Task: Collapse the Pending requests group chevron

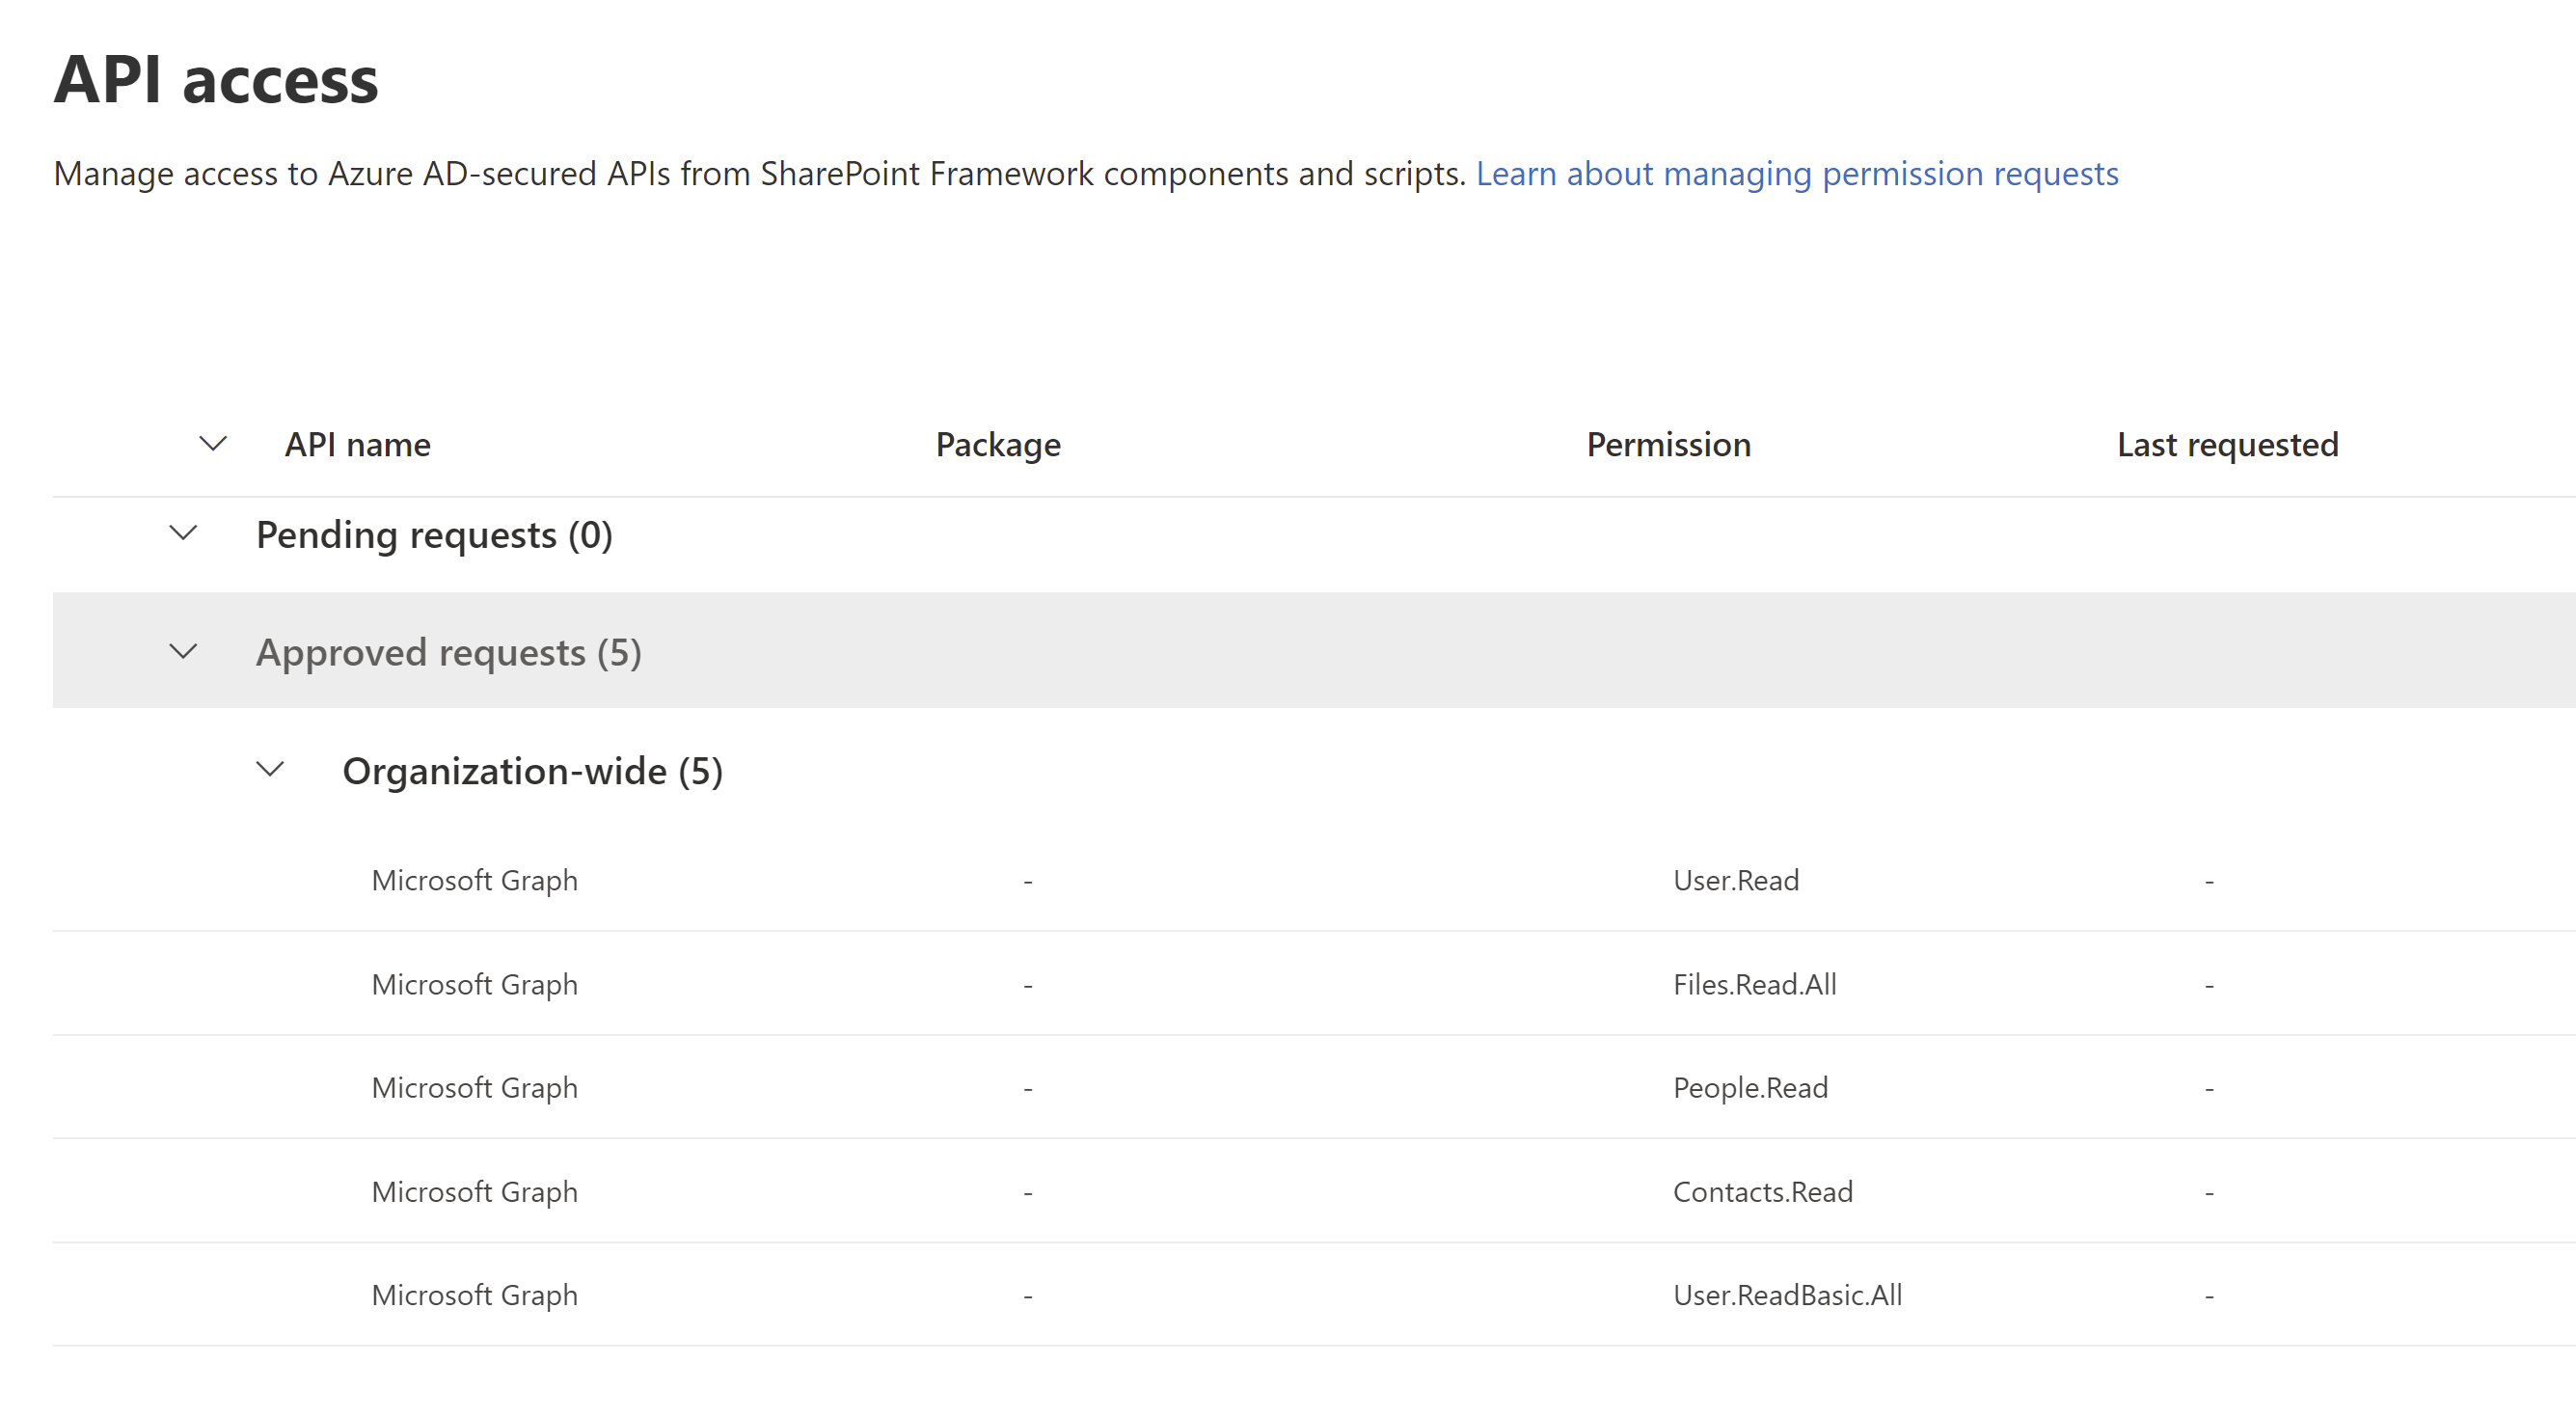Action: 183,533
